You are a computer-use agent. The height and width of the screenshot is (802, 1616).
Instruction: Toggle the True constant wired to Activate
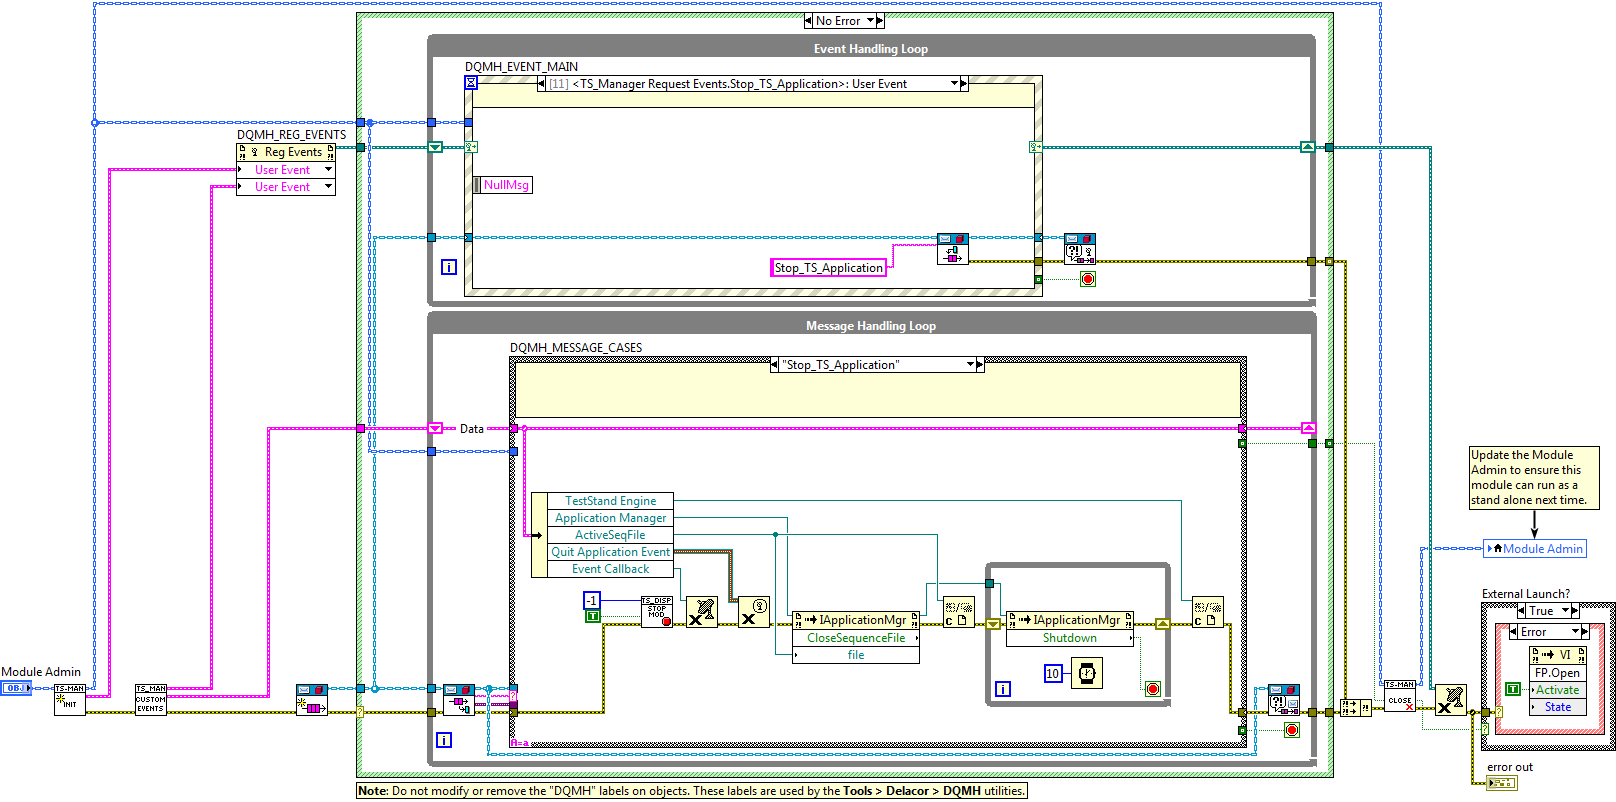(x=1513, y=689)
